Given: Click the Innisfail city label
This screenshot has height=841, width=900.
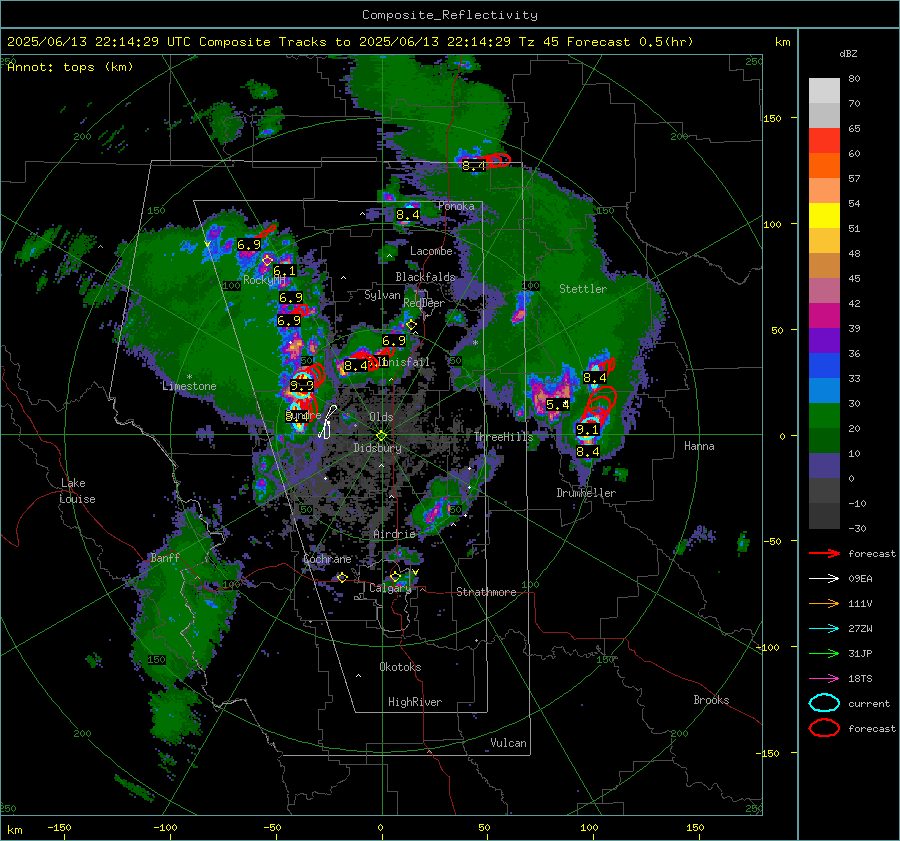Looking at the screenshot, I should (x=404, y=362).
